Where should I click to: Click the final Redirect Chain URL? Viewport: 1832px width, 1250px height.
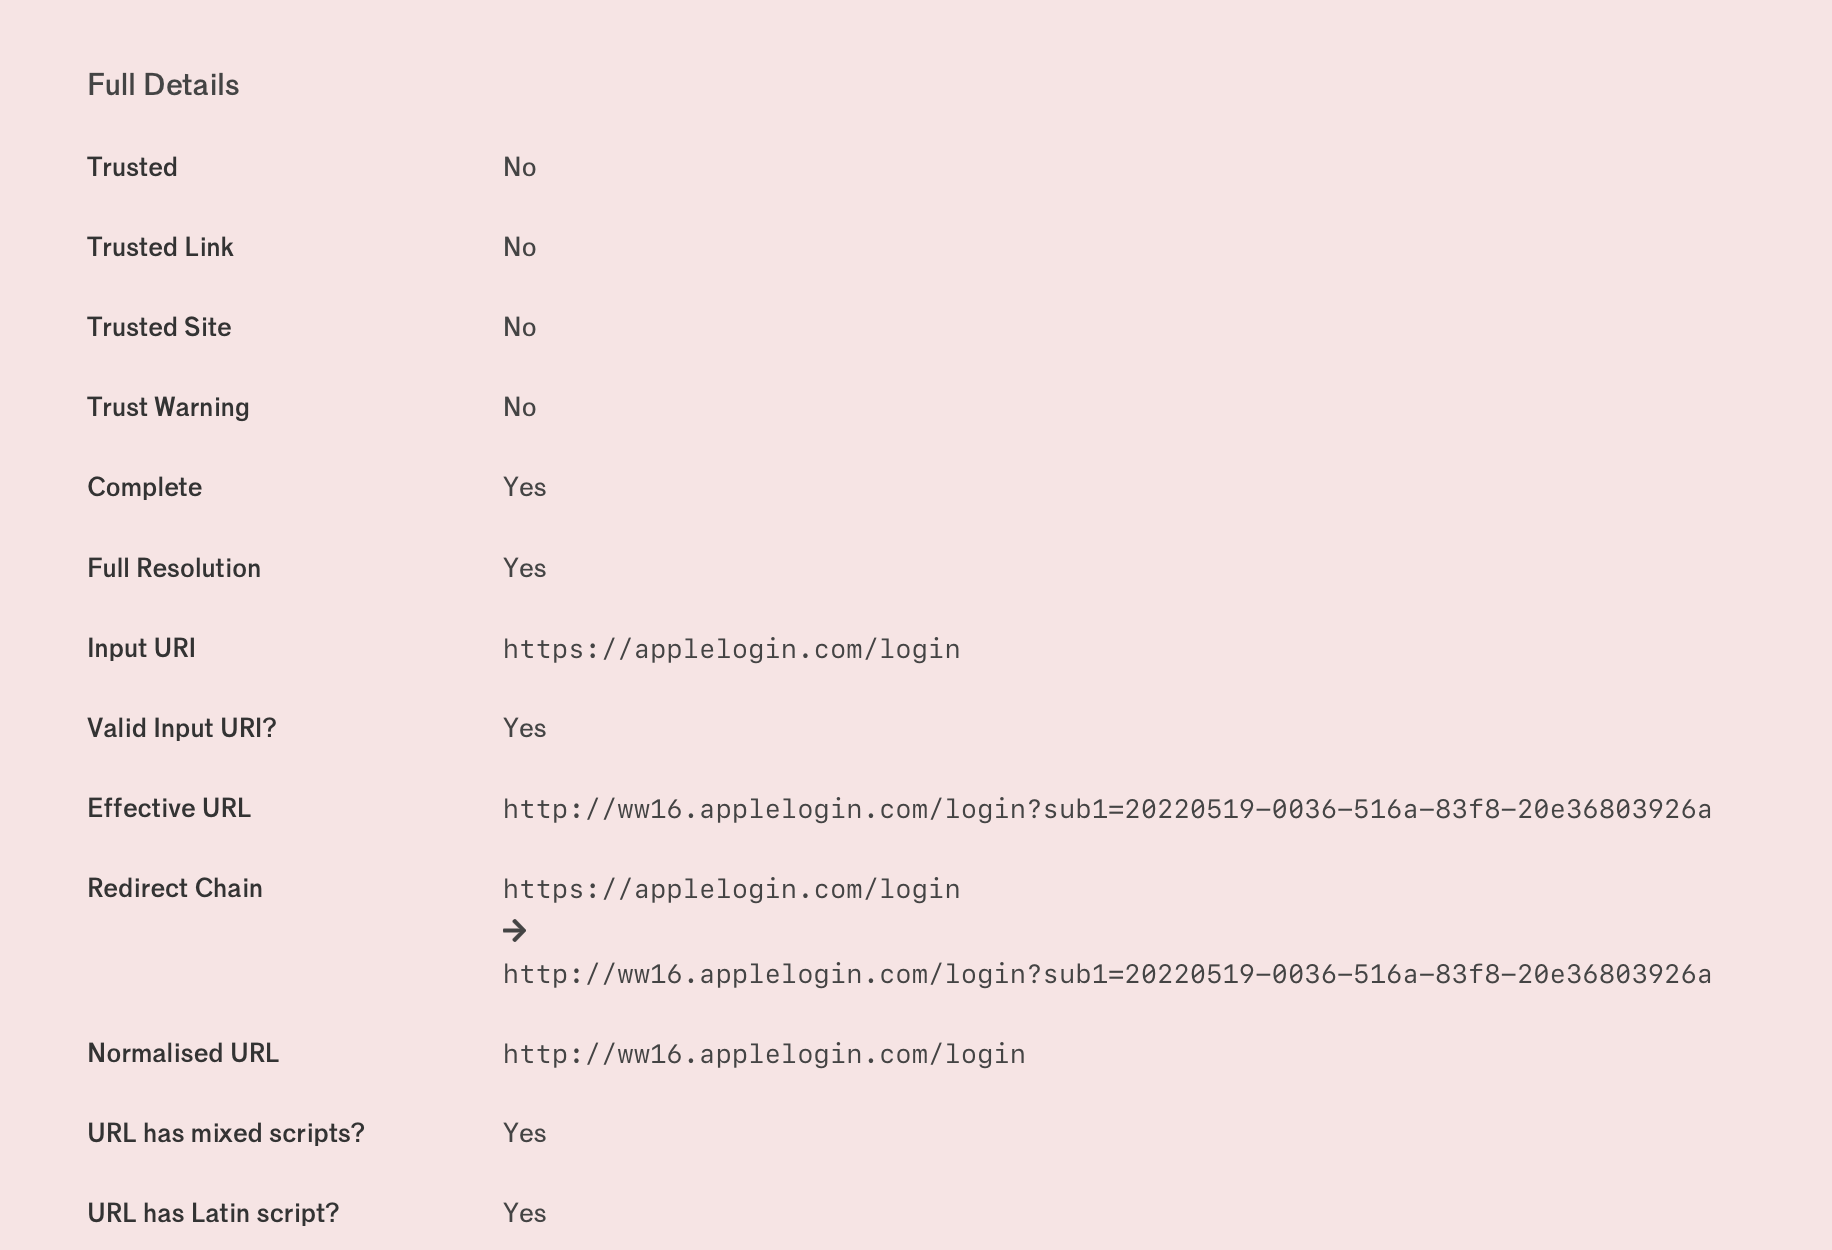click(x=1107, y=974)
